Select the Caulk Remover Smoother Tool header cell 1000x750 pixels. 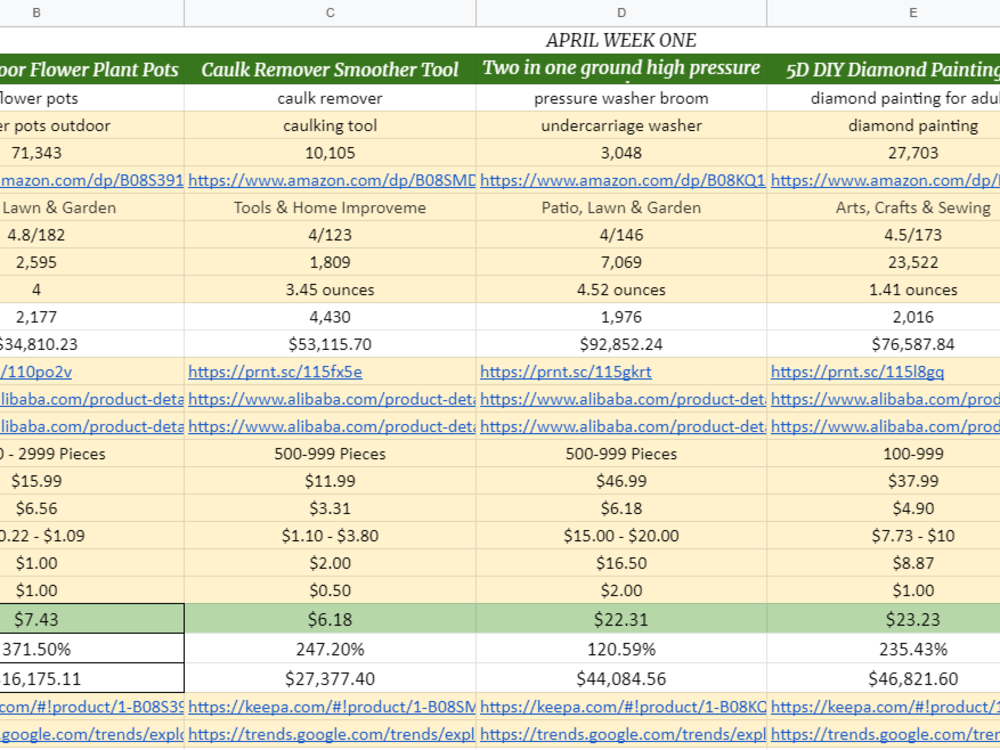330,69
